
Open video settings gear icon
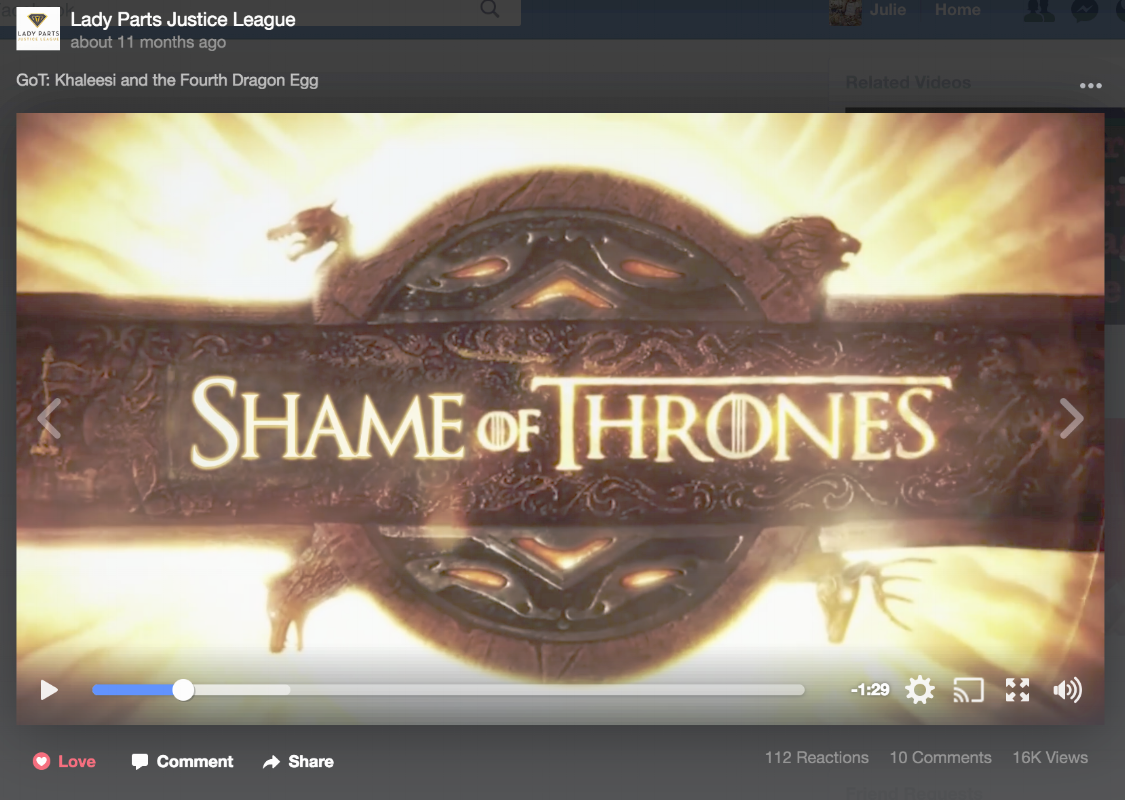coord(920,690)
